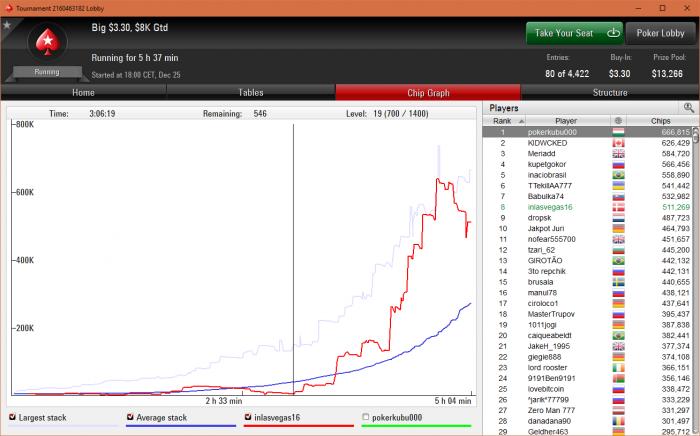Switch to the Home tab
The width and height of the screenshot is (700, 436).
pyautogui.click(x=83, y=92)
